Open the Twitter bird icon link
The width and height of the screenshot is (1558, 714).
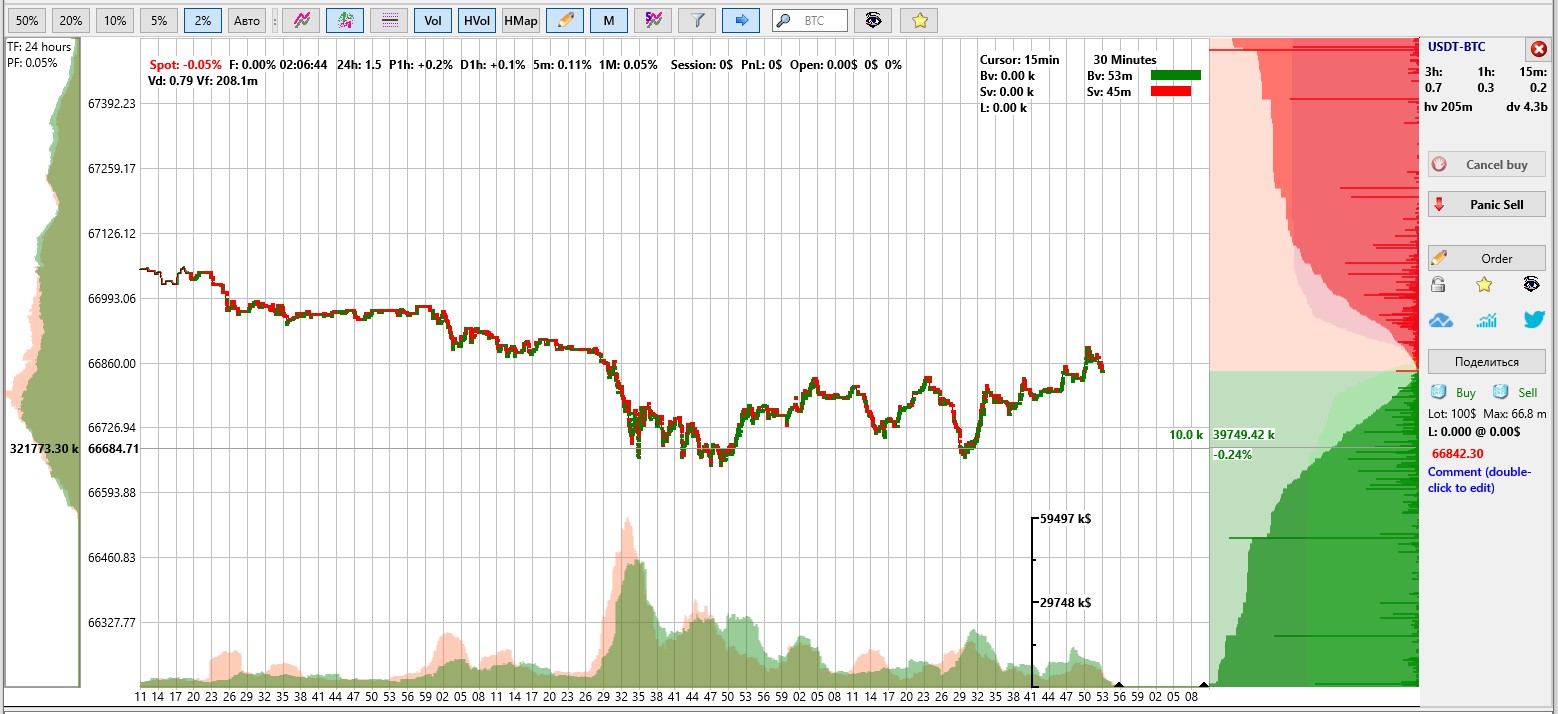[x=1533, y=320]
